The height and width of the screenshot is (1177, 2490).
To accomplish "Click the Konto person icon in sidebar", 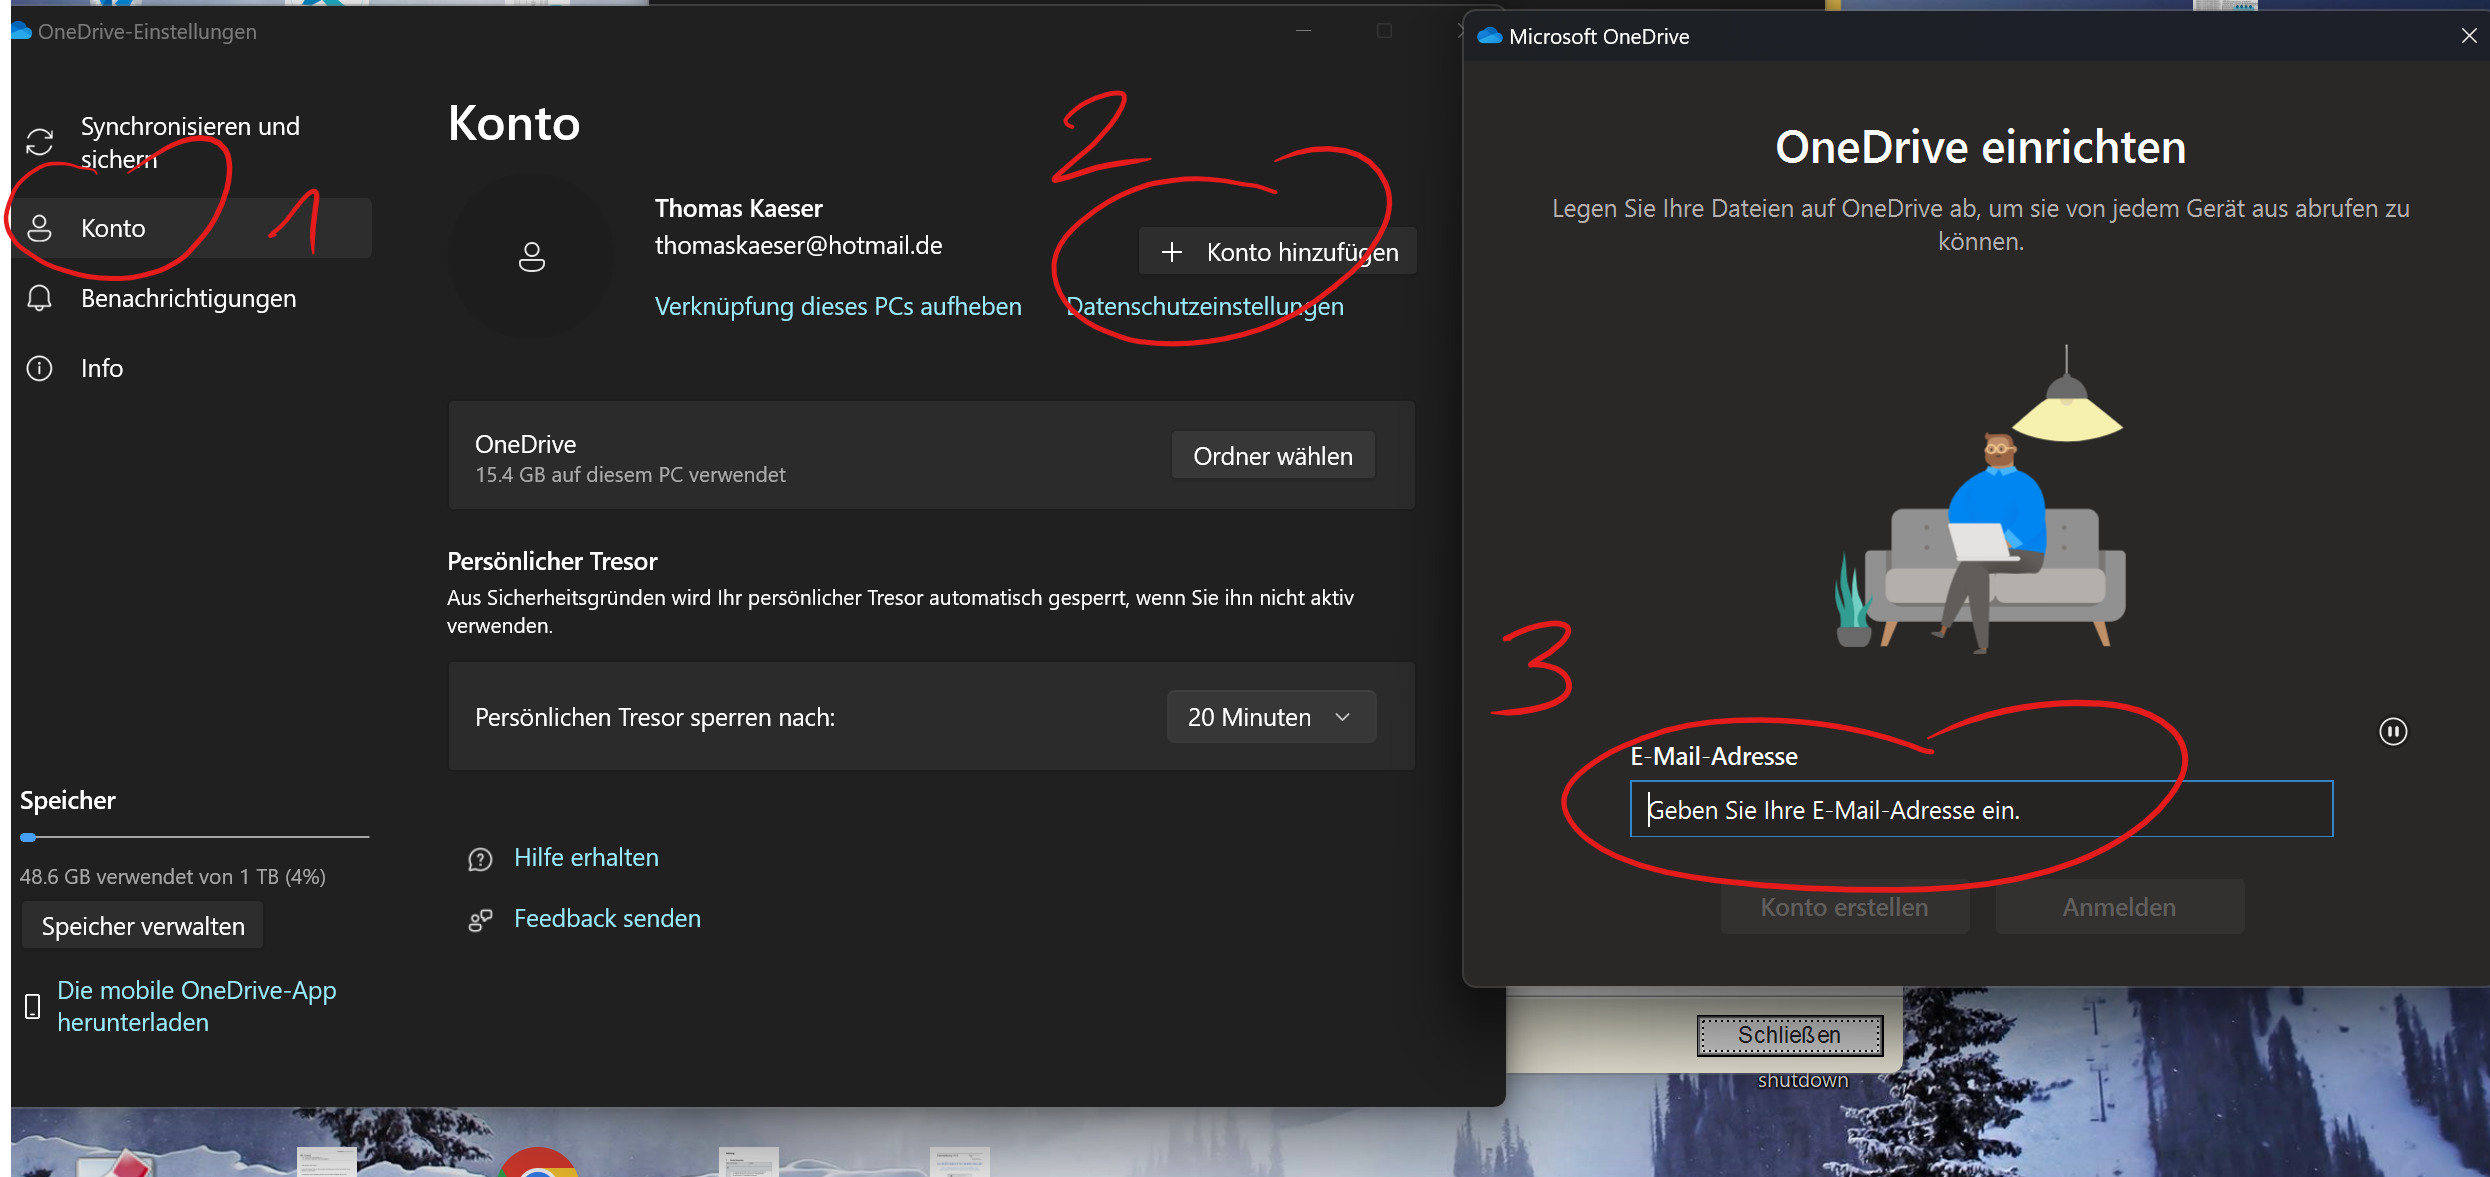I will [40, 228].
